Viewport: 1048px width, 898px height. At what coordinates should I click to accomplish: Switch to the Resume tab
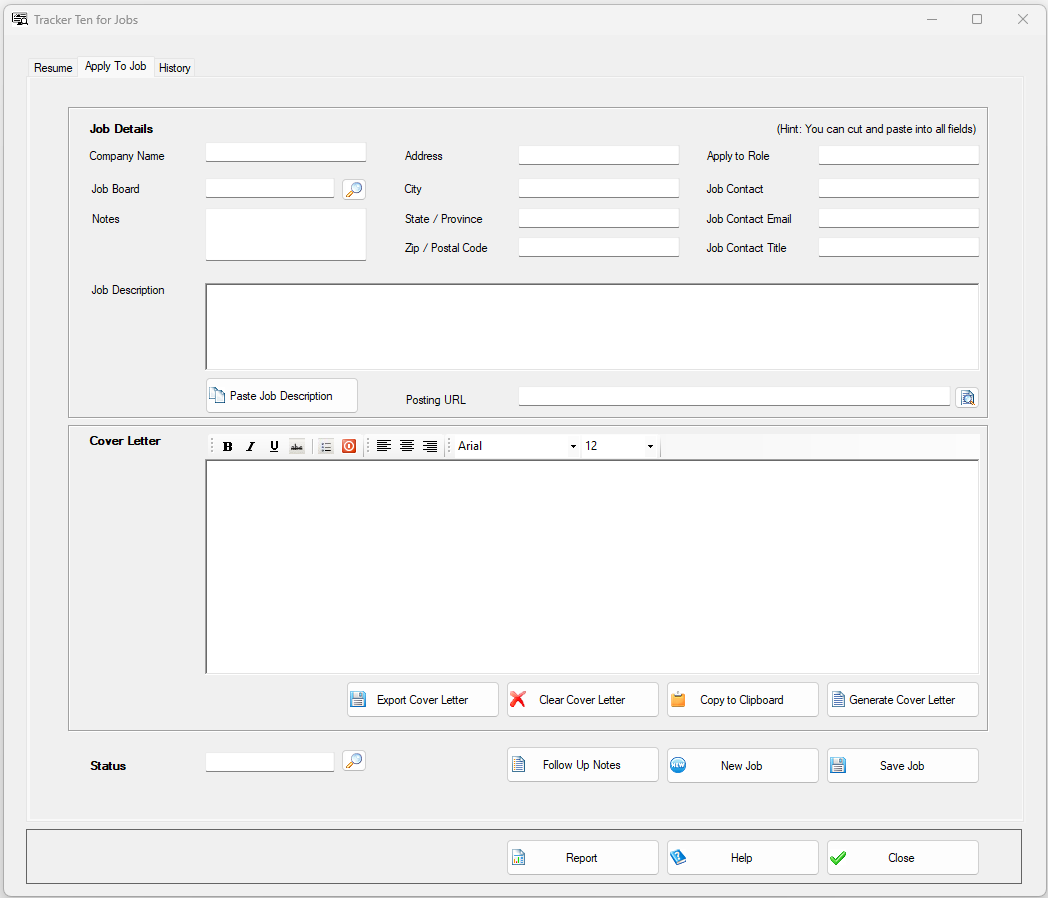coord(53,67)
